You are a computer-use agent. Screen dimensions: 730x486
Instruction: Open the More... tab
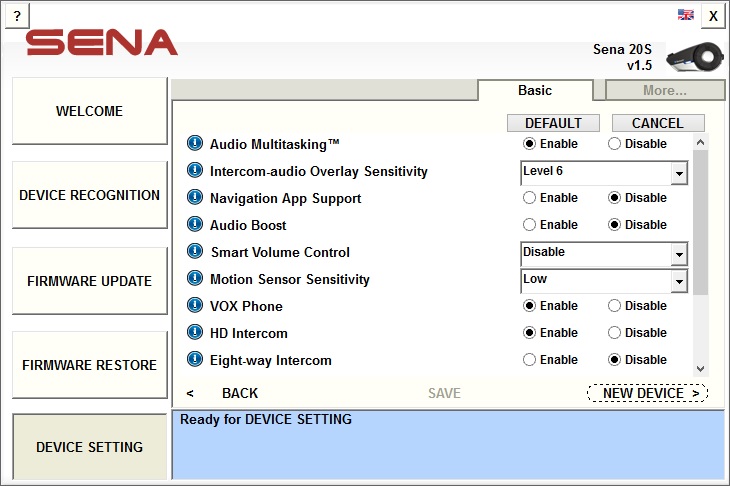(x=665, y=90)
